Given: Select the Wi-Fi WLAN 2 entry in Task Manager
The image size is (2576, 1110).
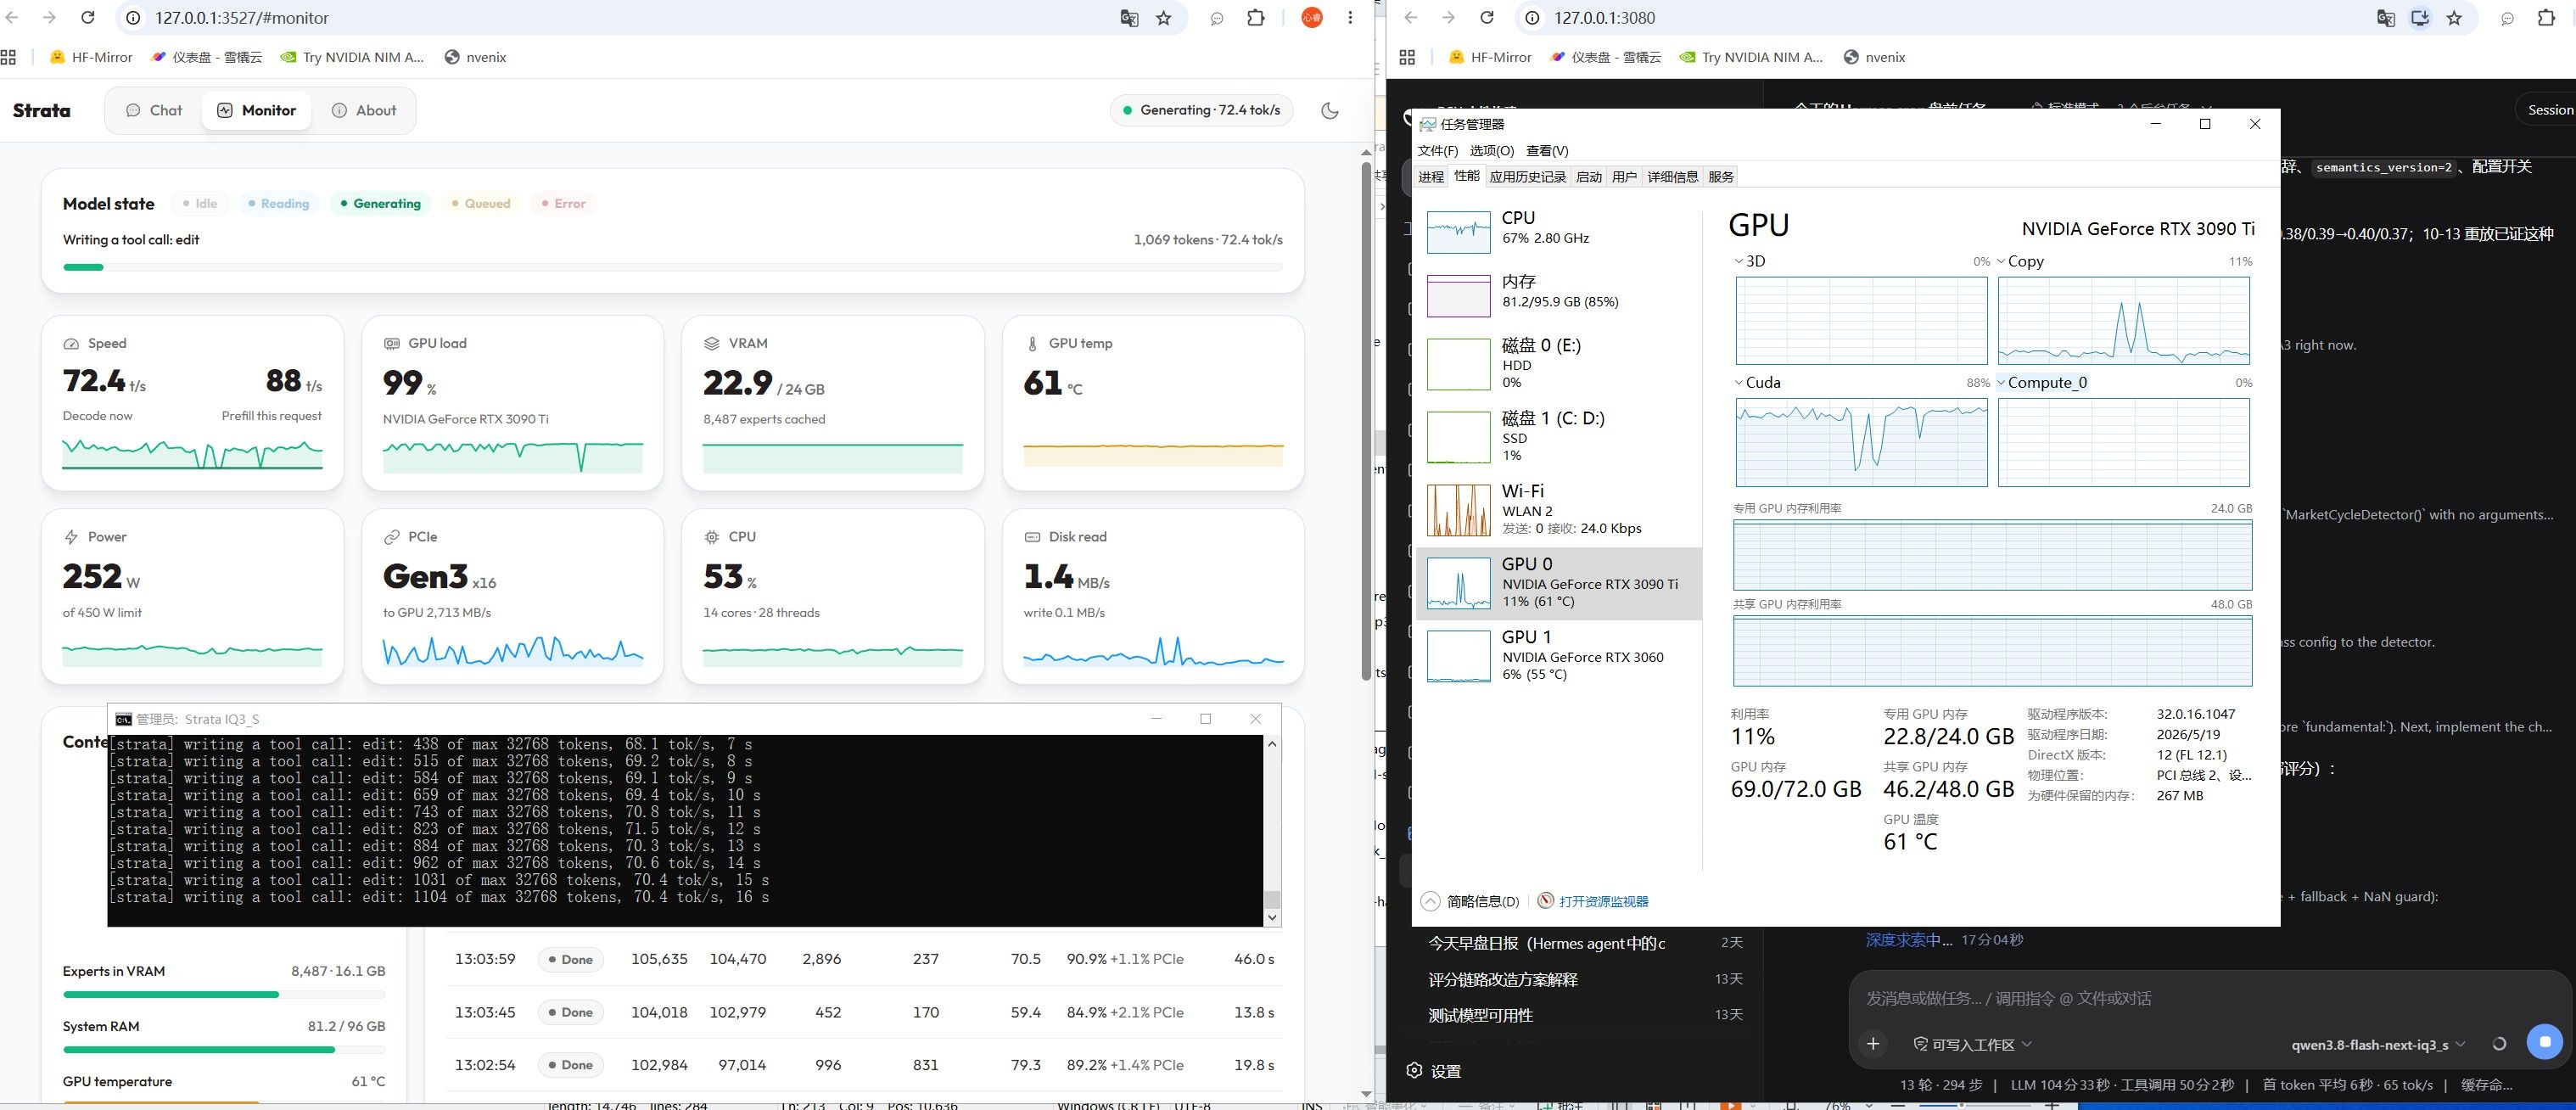Looking at the screenshot, I should point(1558,509).
